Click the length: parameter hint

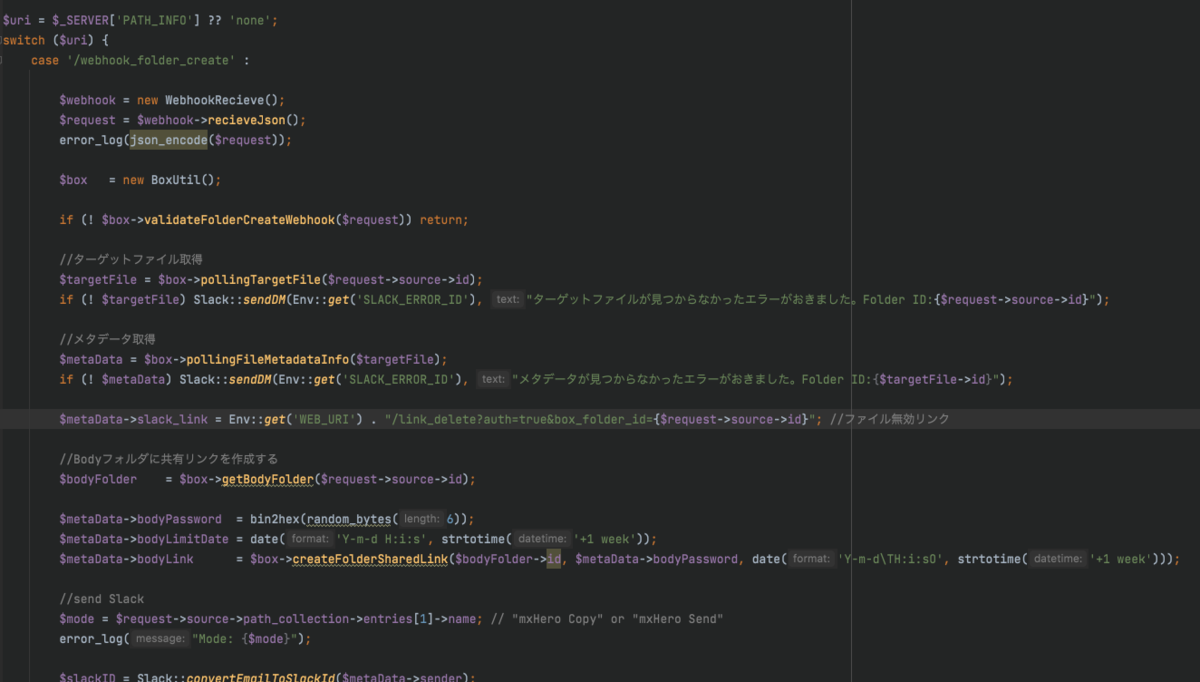(422, 519)
